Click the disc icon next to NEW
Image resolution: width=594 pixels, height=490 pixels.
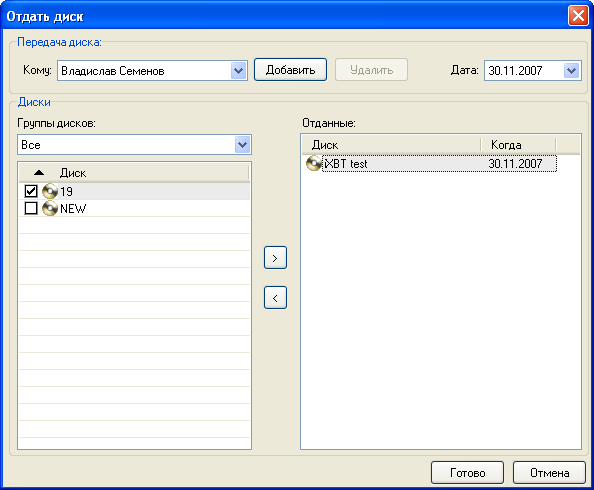pos(50,208)
